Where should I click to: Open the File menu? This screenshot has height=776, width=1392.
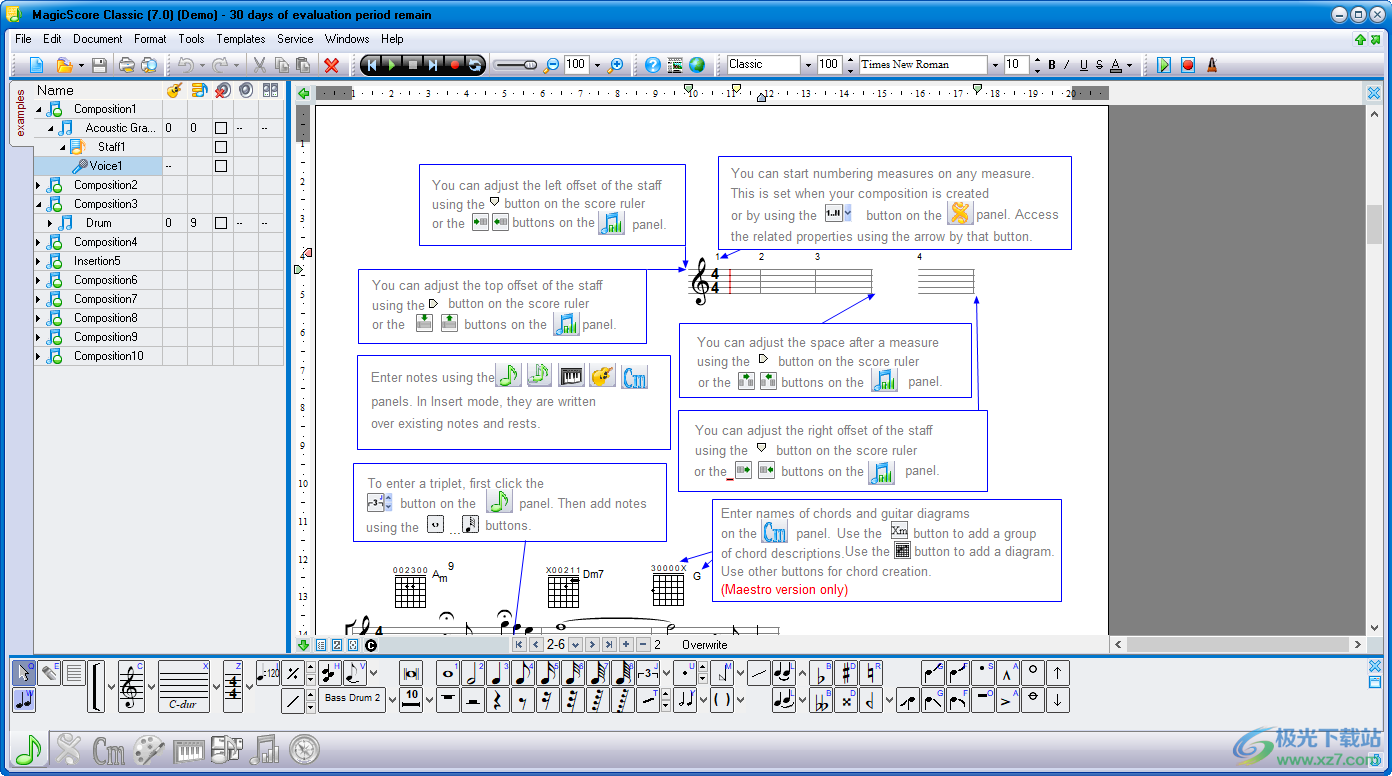[23, 39]
